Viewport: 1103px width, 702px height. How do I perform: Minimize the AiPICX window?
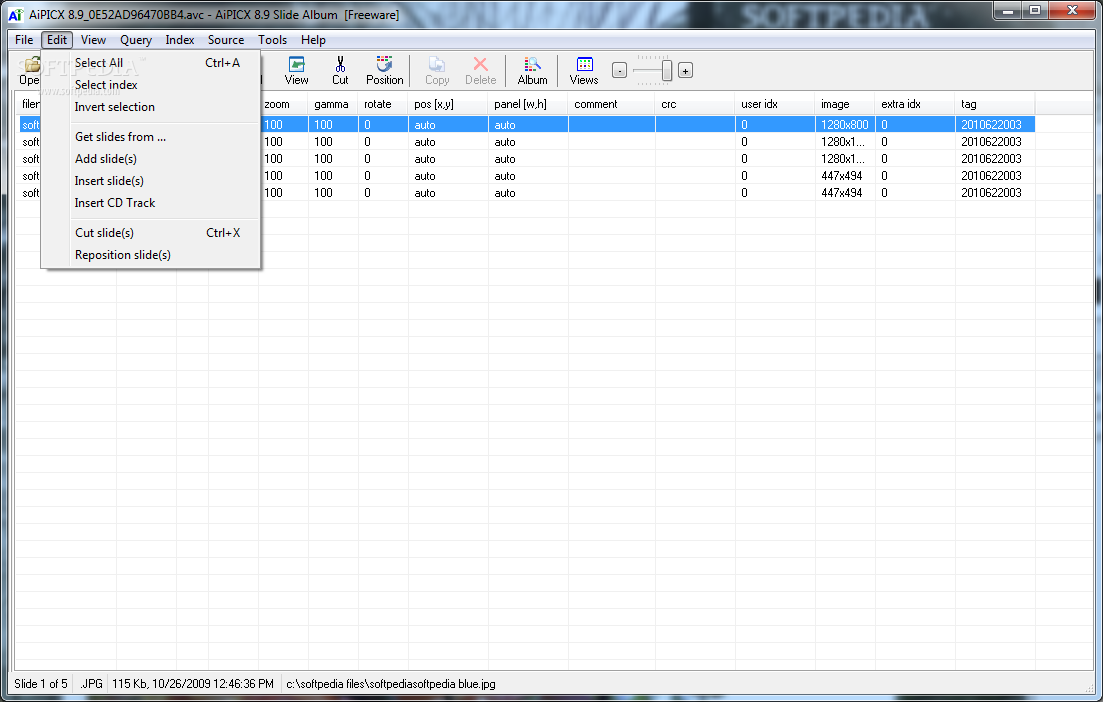tap(1008, 11)
